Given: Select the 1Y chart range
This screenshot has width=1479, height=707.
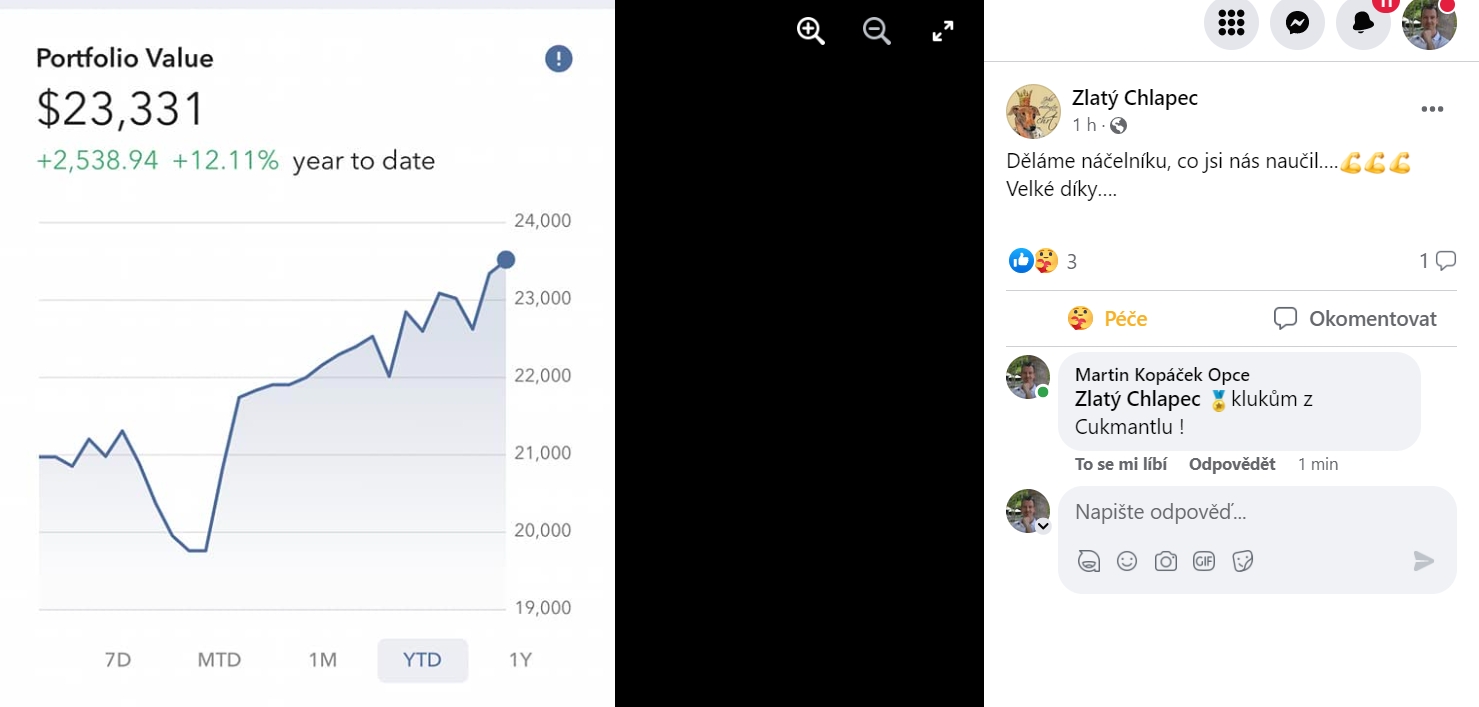Looking at the screenshot, I should coord(520,660).
